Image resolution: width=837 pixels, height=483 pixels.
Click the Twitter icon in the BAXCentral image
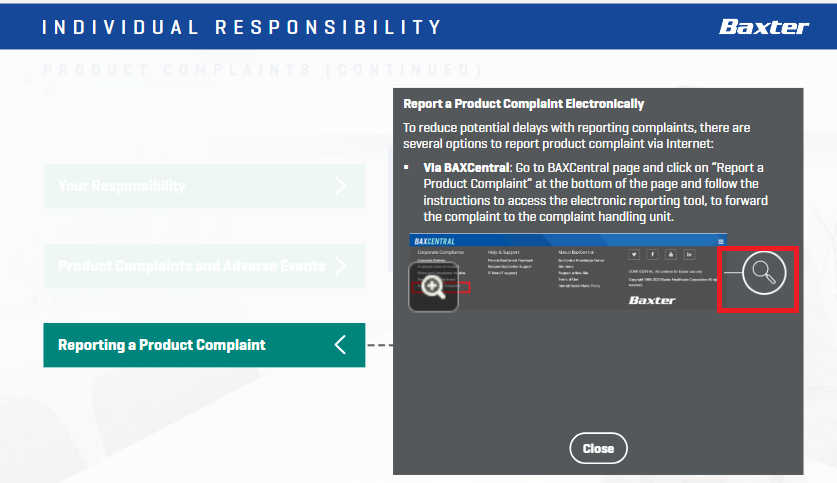click(x=634, y=255)
